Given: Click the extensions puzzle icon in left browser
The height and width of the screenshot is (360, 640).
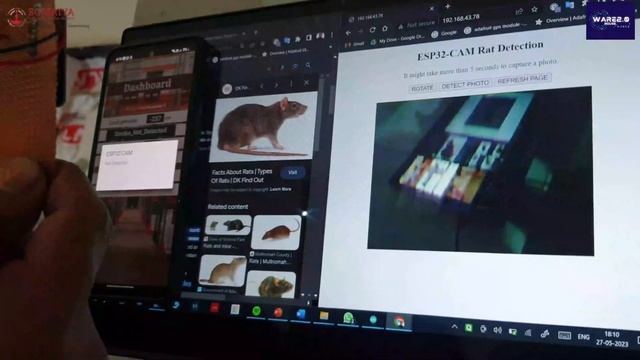Looking at the screenshot, I should (298, 39).
